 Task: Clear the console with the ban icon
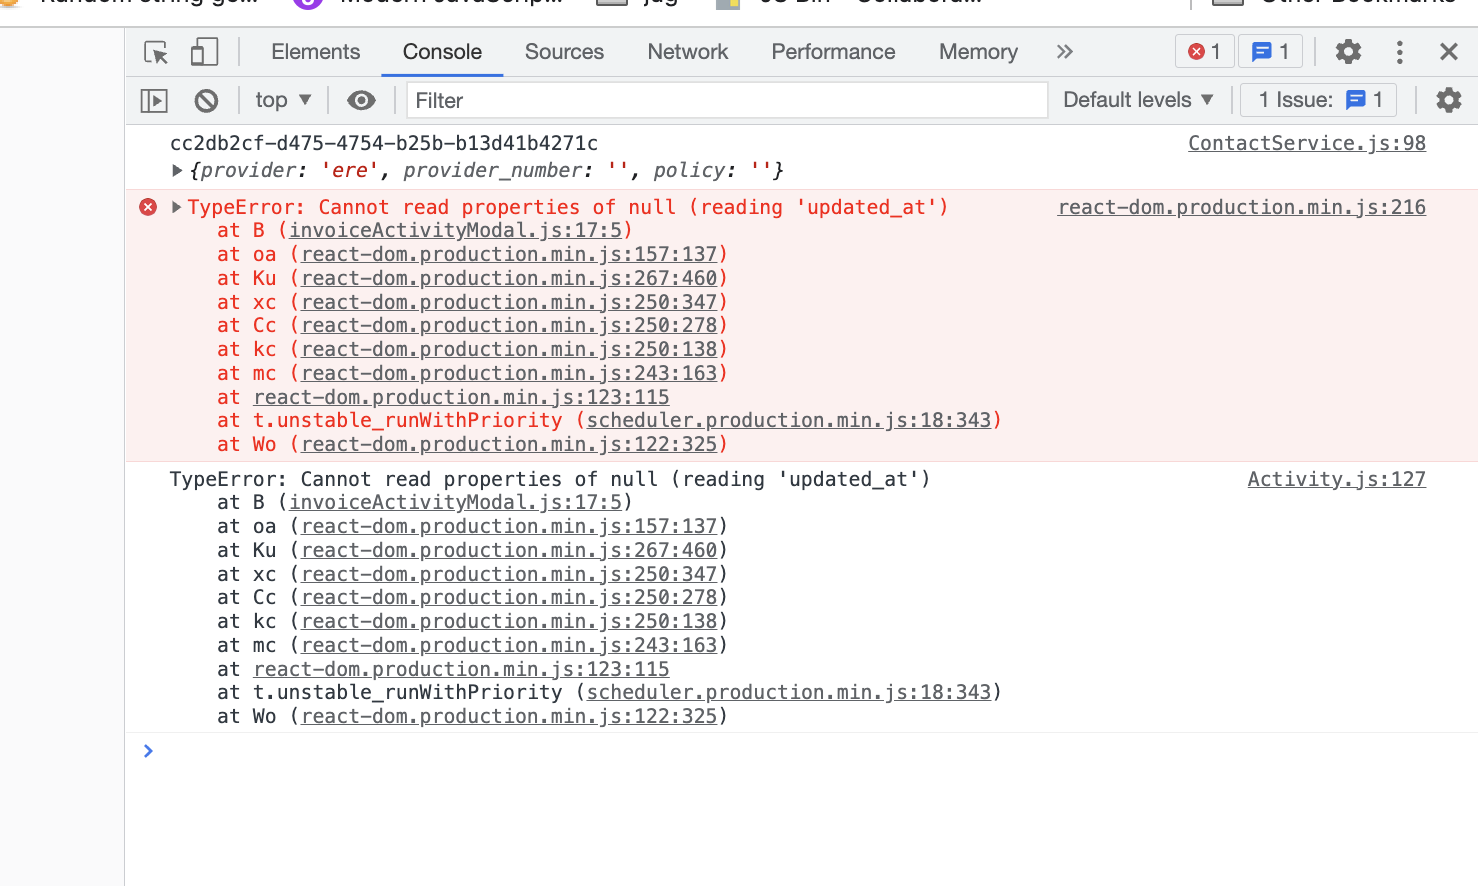206,100
